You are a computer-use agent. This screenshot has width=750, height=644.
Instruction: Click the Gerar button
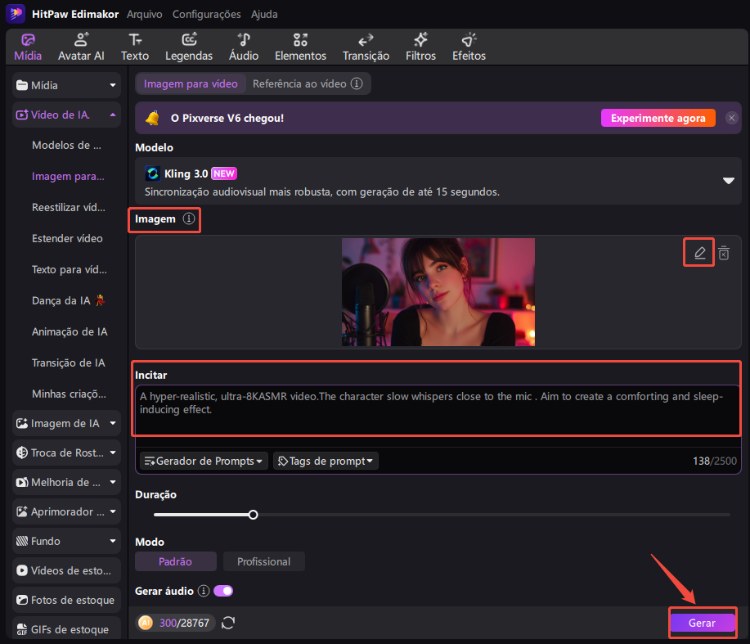(x=702, y=622)
